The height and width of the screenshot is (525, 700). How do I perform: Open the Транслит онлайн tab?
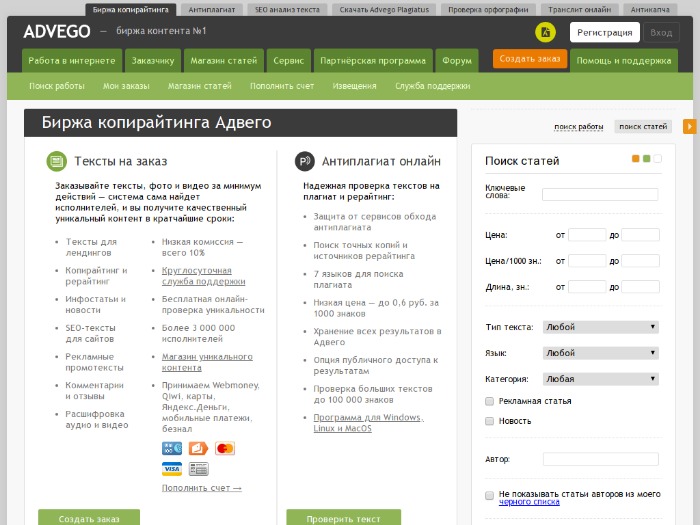(x=579, y=9)
